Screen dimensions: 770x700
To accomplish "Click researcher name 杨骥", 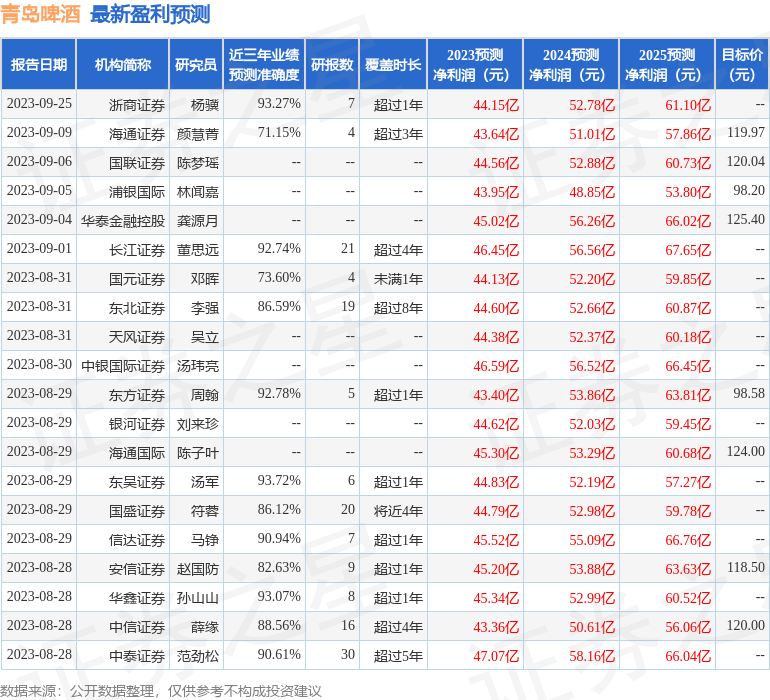I will [205, 105].
